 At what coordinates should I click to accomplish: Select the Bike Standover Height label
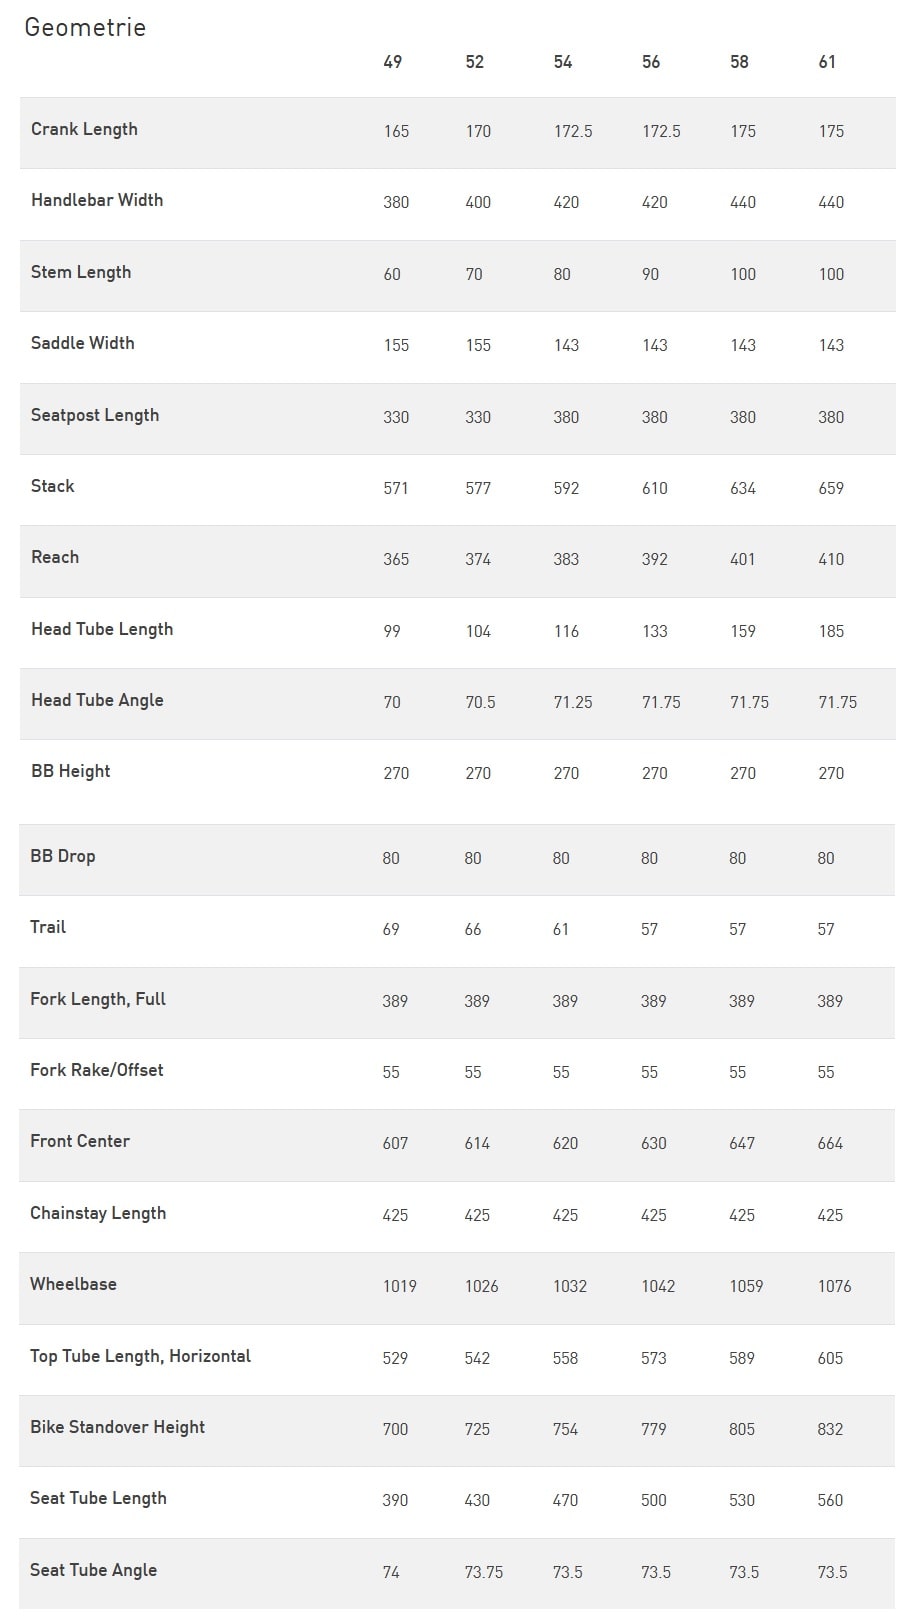pos(117,1427)
